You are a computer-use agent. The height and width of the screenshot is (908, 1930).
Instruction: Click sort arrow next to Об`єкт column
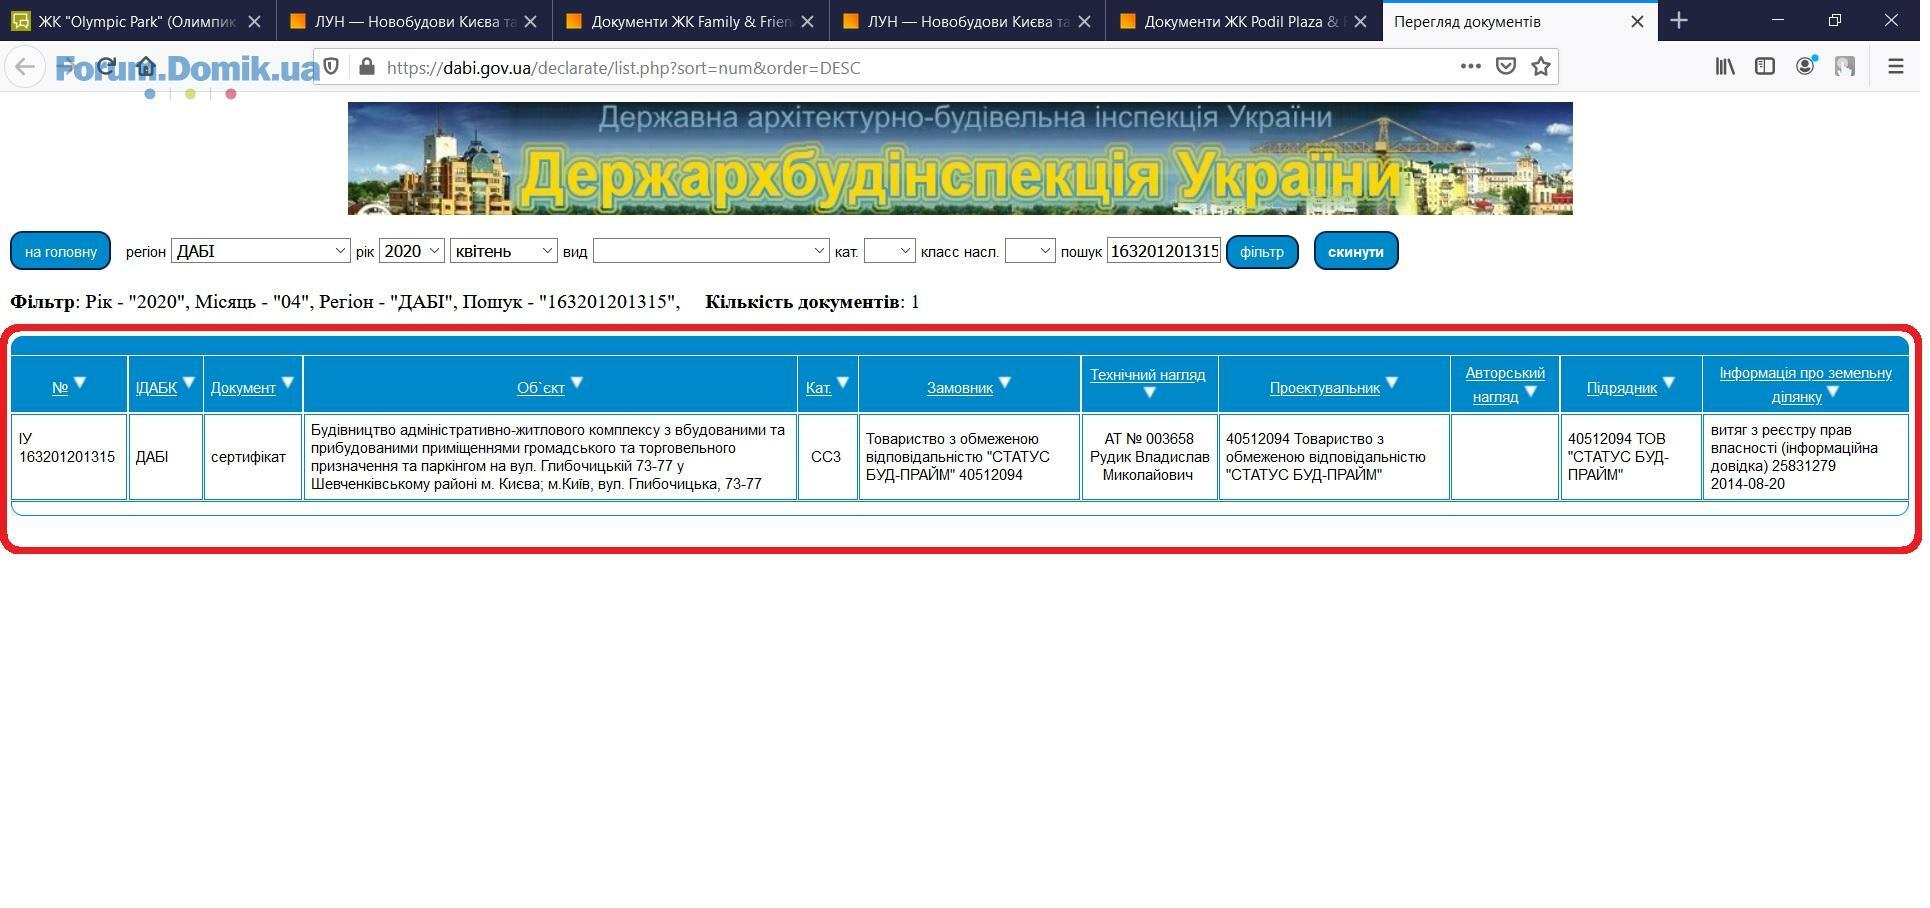click(x=577, y=382)
